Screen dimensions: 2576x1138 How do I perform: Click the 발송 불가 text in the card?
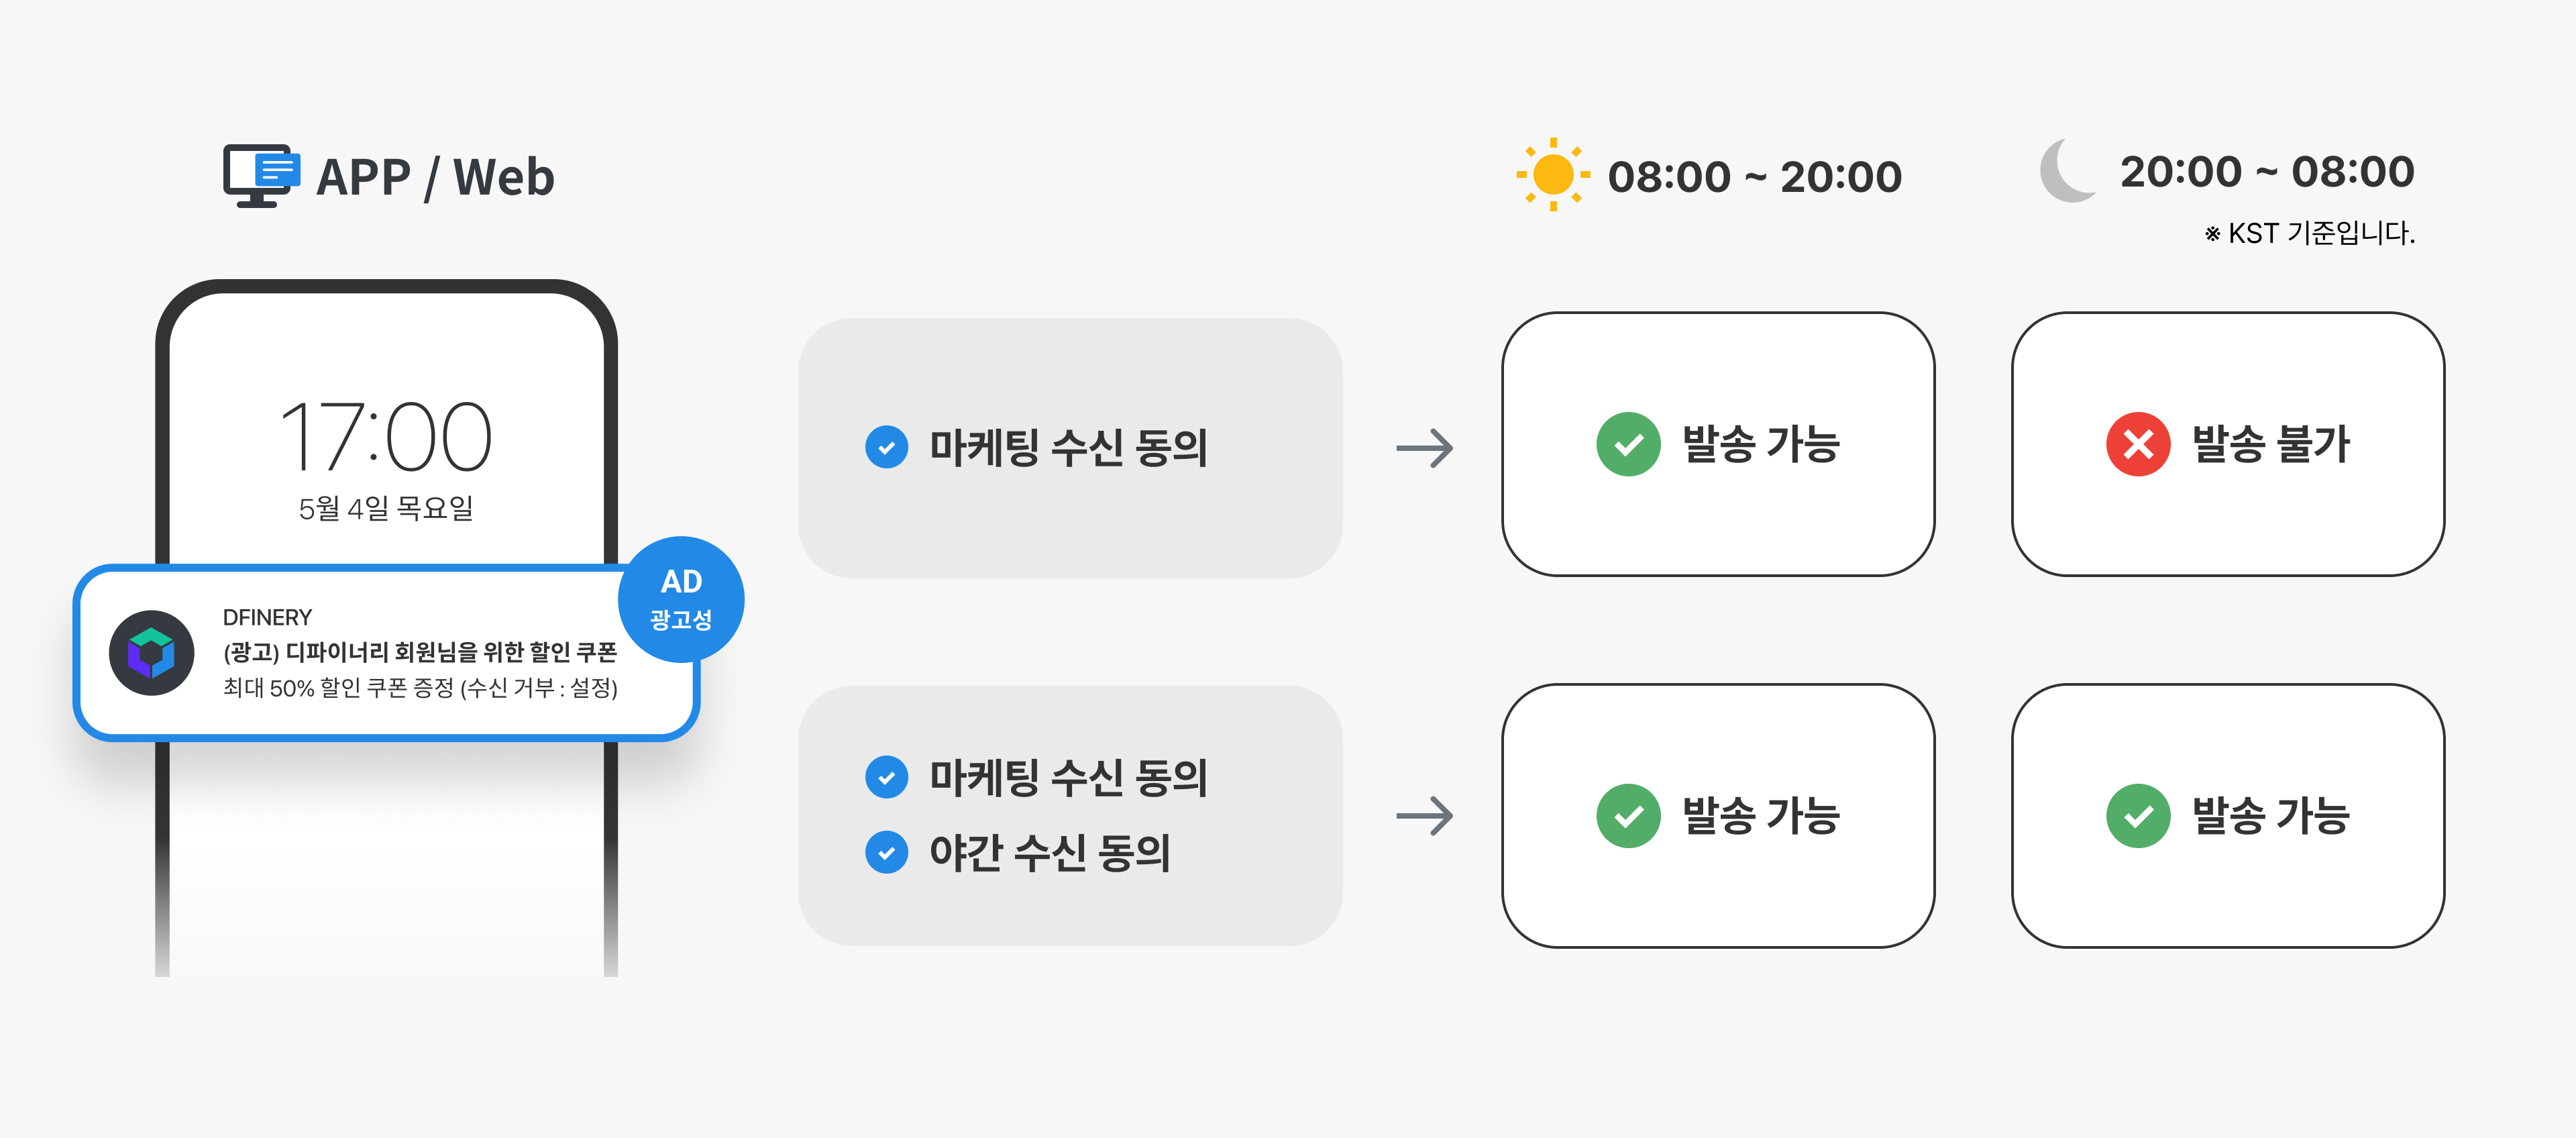[2270, 444]
